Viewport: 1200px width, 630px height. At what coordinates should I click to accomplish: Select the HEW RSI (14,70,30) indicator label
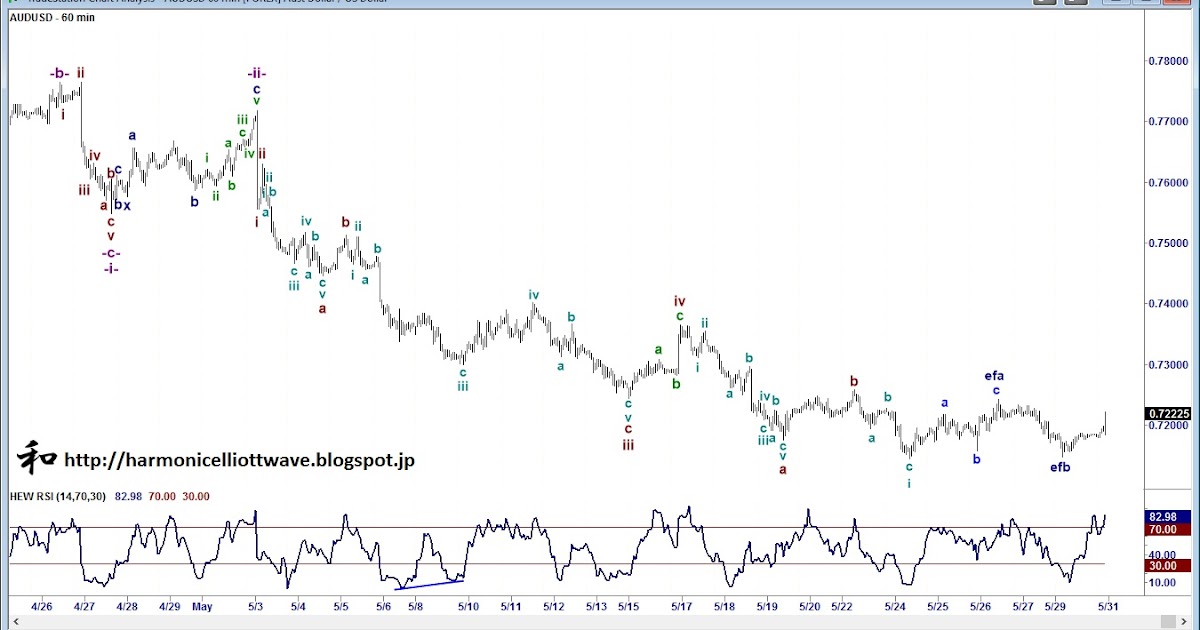pyautogui.click(x=59, y=496)
